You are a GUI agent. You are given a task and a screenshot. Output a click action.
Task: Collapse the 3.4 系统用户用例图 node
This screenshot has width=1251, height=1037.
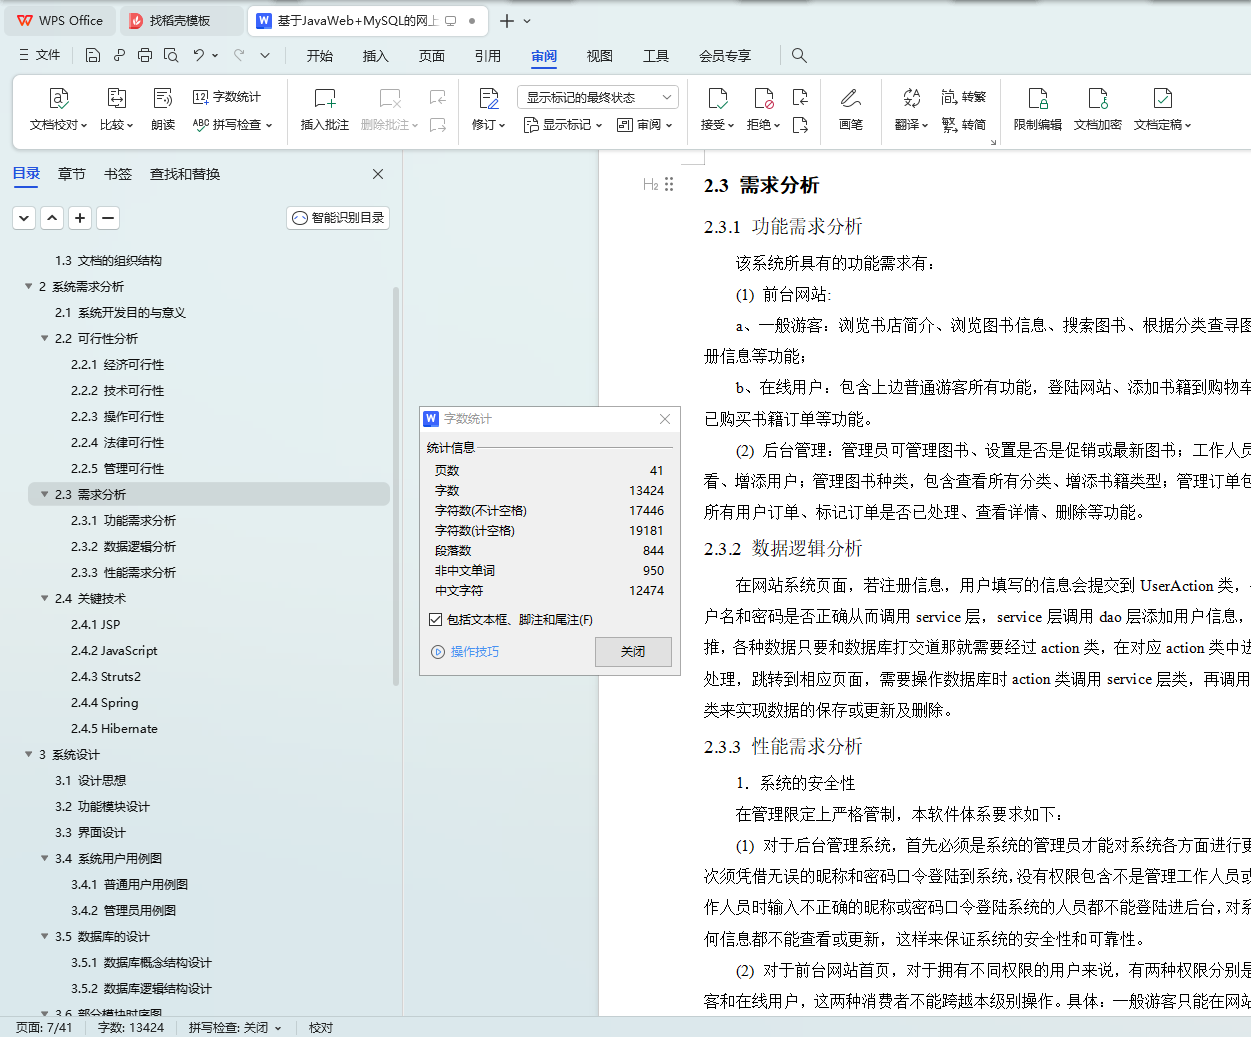[44, 859]
